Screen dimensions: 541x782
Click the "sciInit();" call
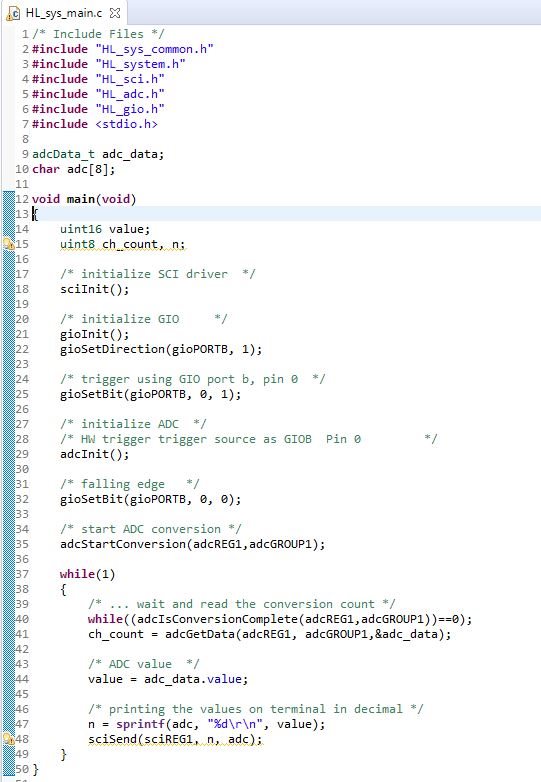94,289
